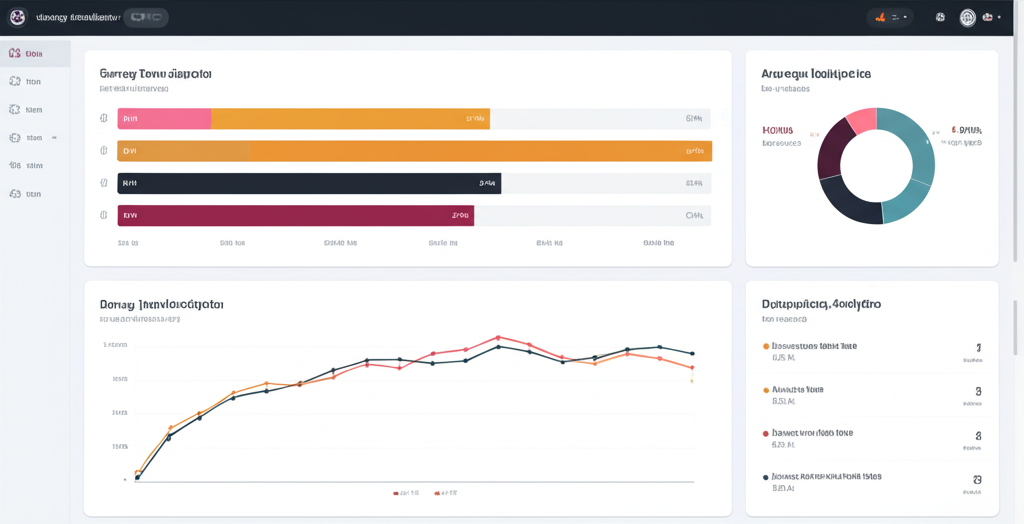Click the small icon beside the crimson bar row
The image size is (1024, 524).
click(104, 215)
